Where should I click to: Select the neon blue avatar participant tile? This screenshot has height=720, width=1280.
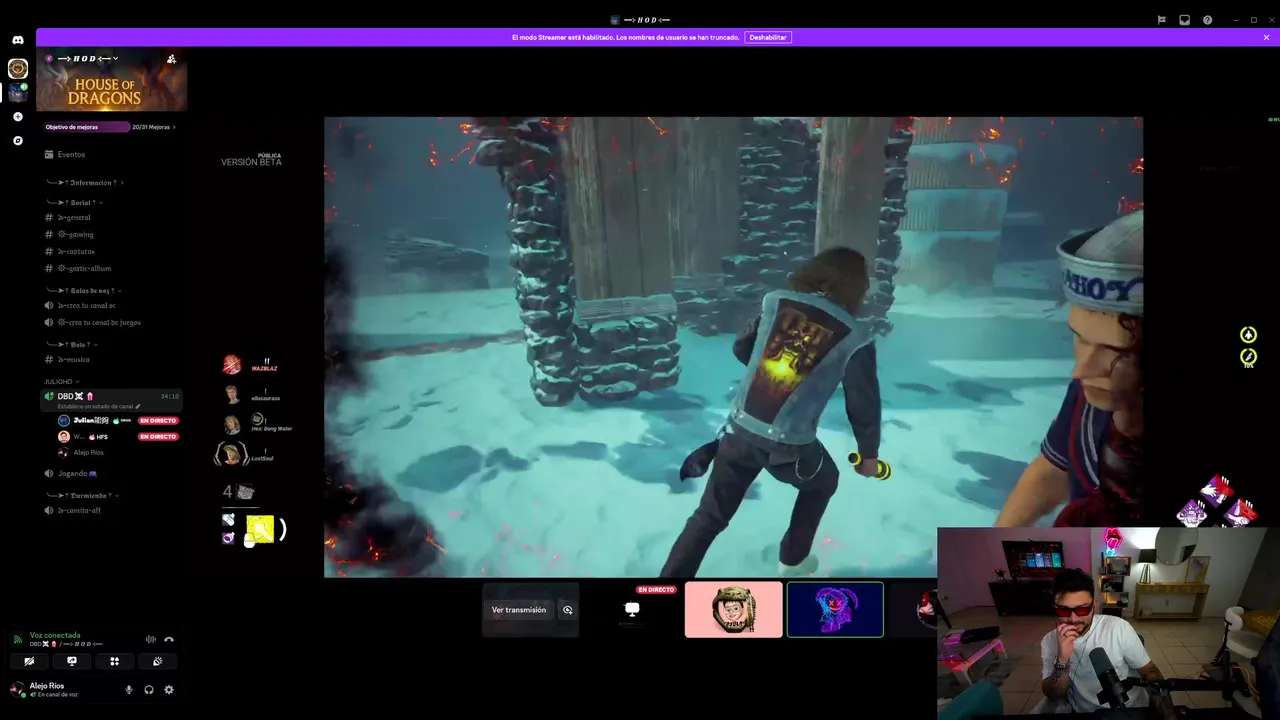(x=835, y=609)
